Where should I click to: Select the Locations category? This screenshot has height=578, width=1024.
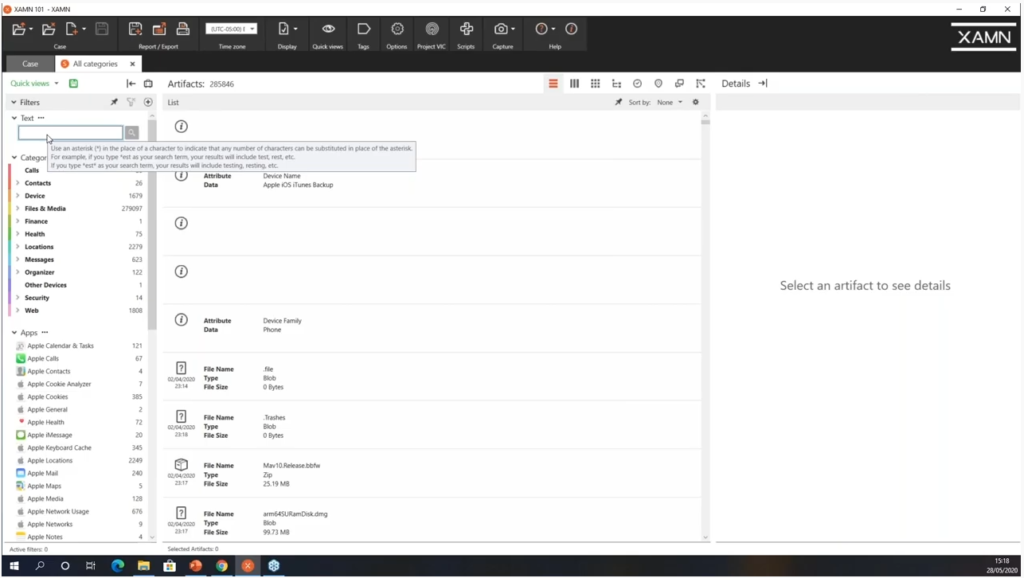pos(39,247)
